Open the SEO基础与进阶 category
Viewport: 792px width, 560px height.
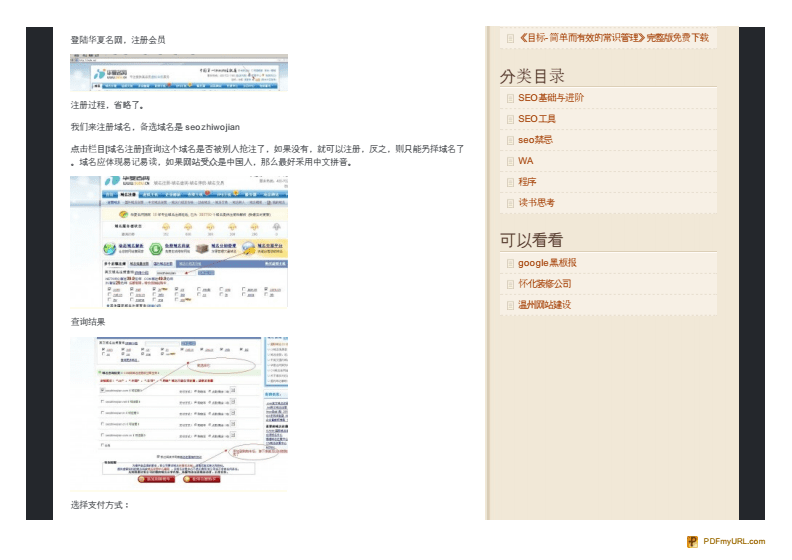(x=551, y=97)
